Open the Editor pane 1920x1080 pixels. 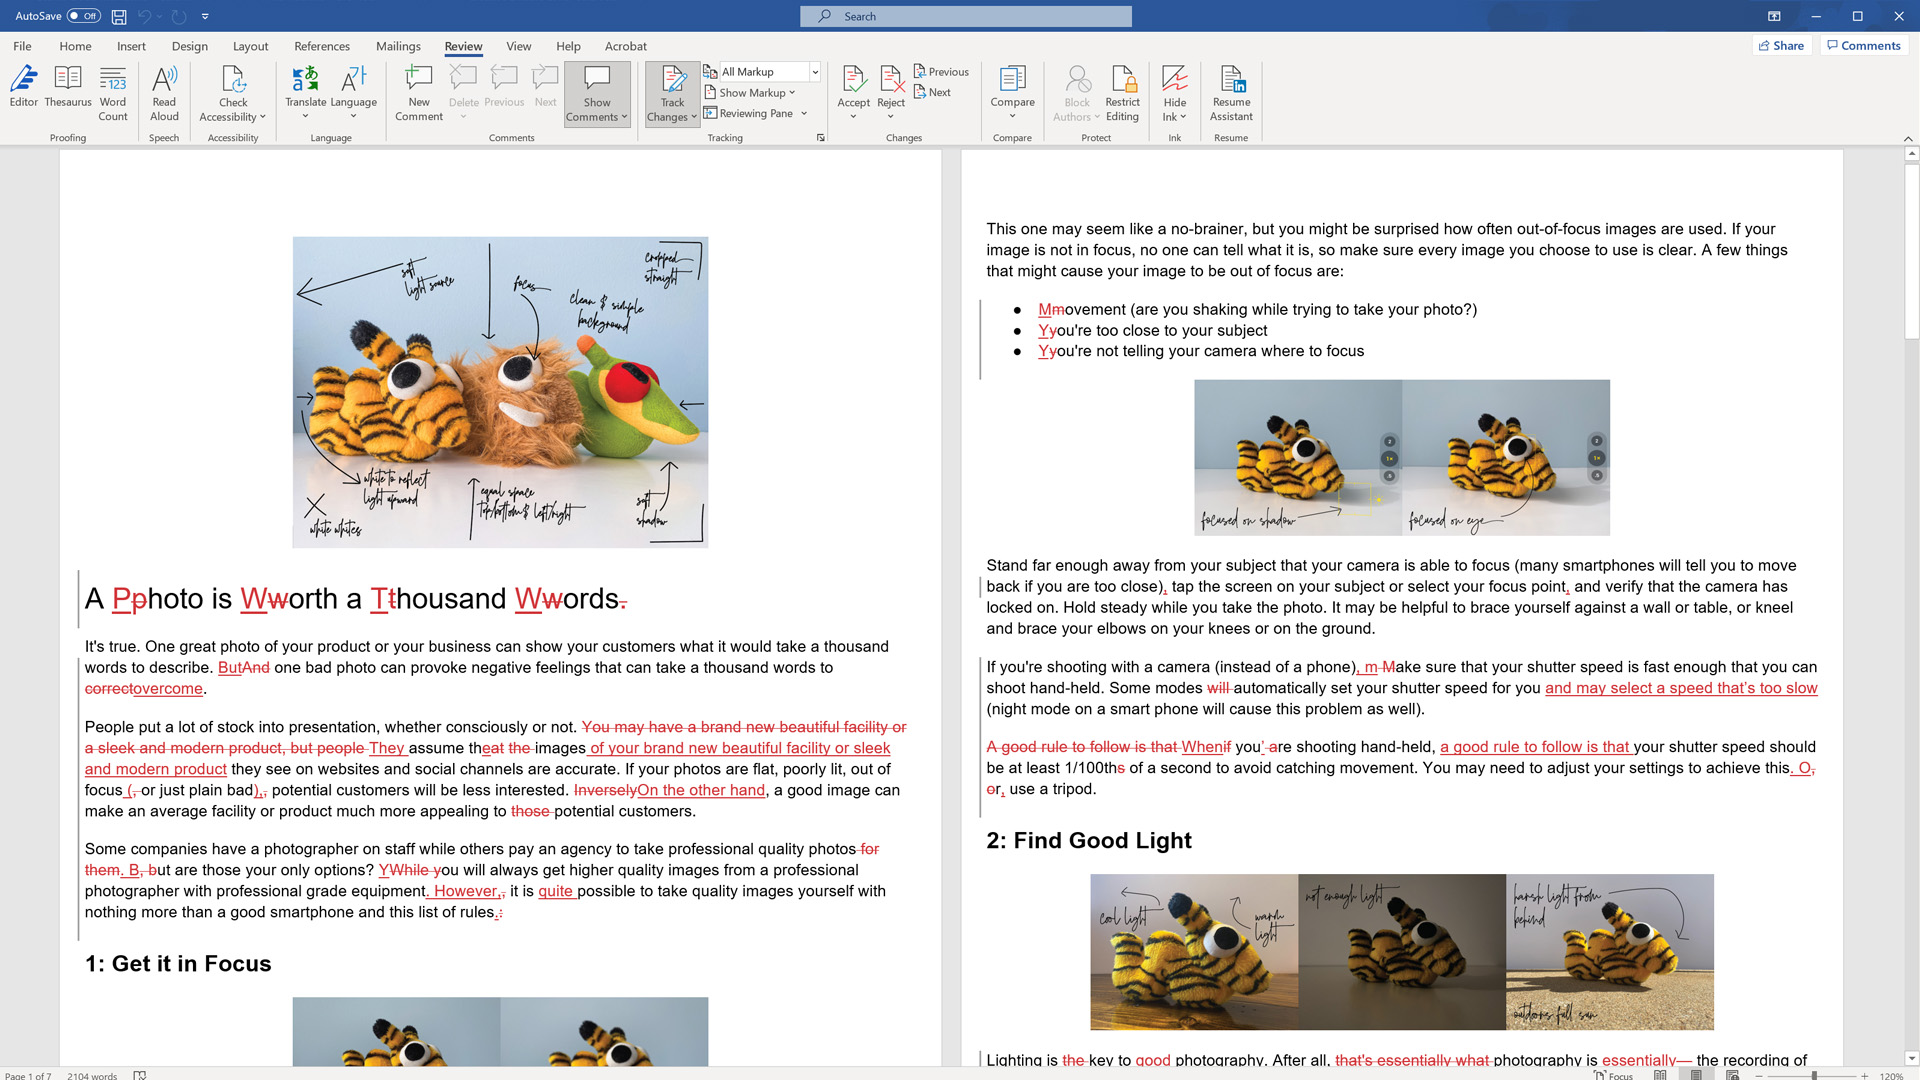click(22, 95)
